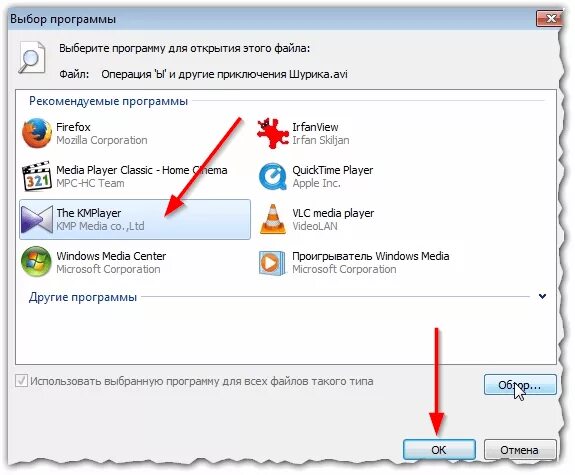Select the Windows Media Center label
The width and height of the screenshot is (575, 475).
(x=111, y=256)
